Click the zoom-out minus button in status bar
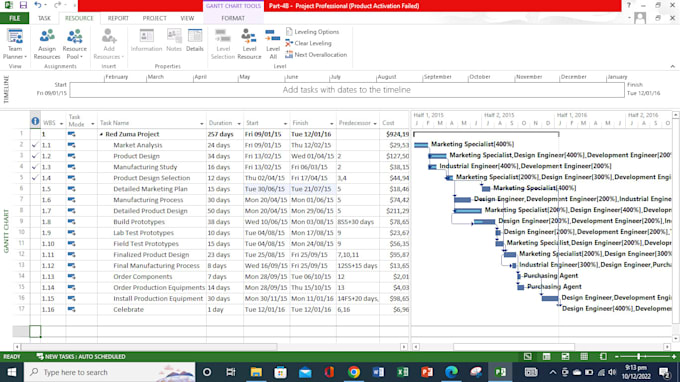This screenshot has height=382, width=680. [x=617, y=356]
